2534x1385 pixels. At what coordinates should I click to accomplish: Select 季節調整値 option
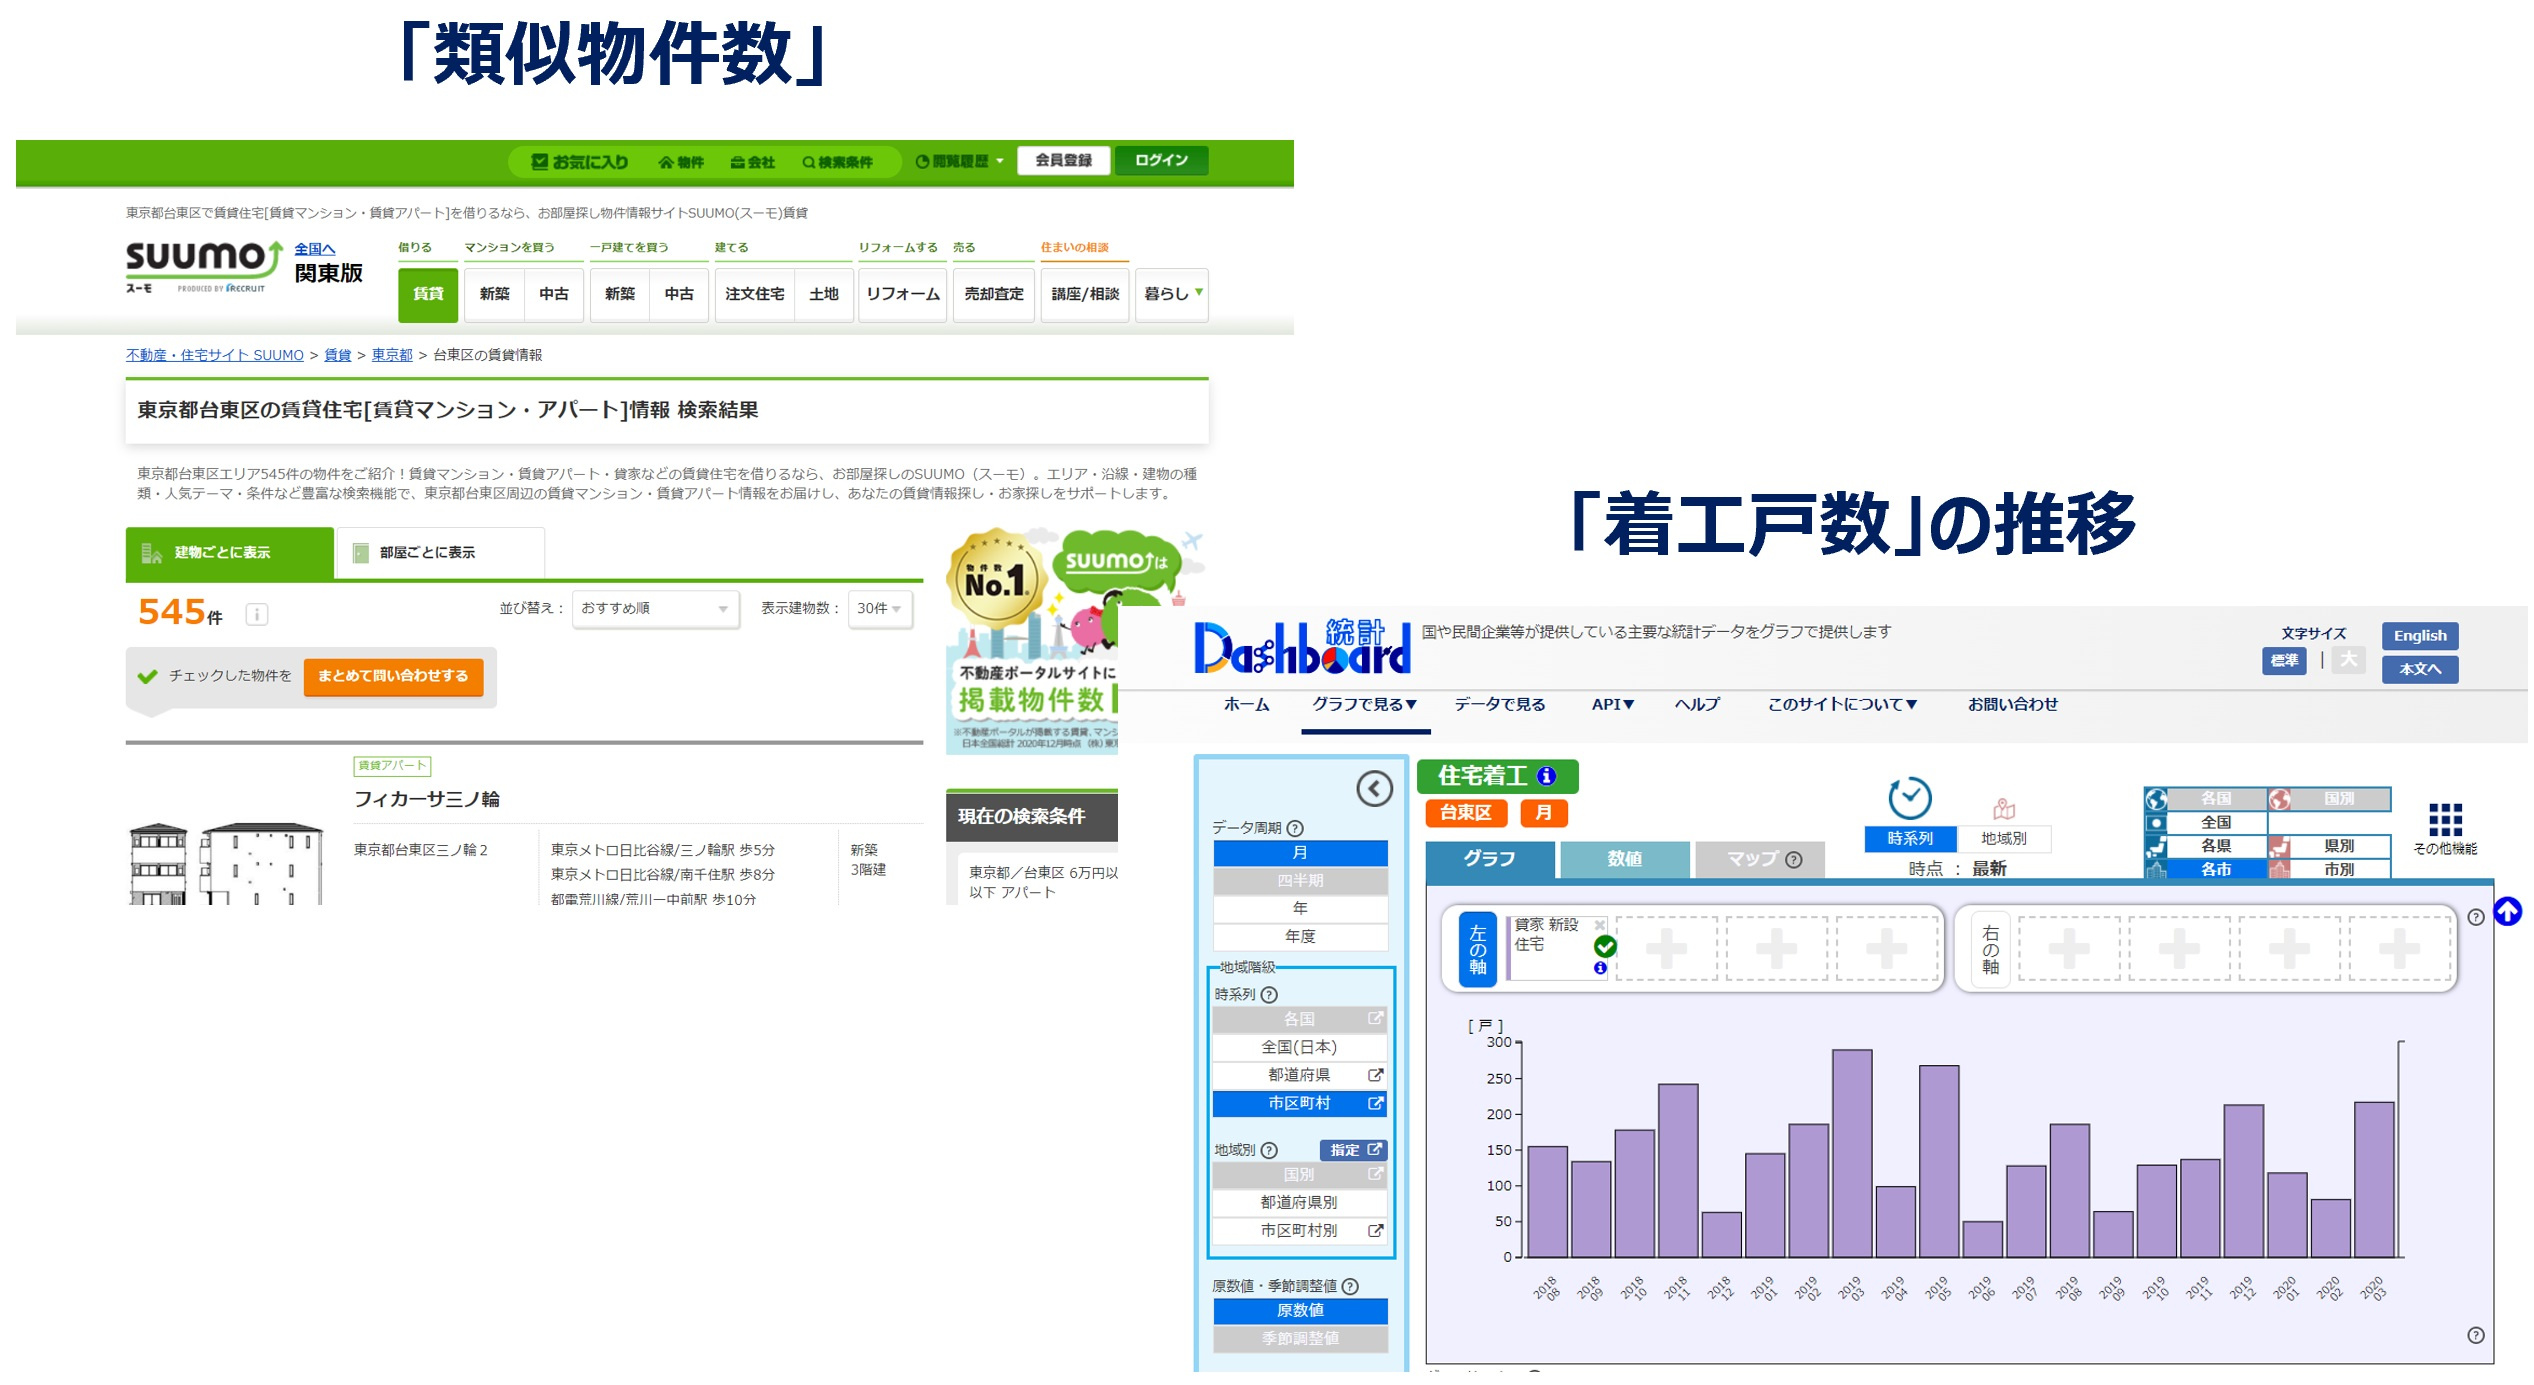click(x=1301, y=1339)
